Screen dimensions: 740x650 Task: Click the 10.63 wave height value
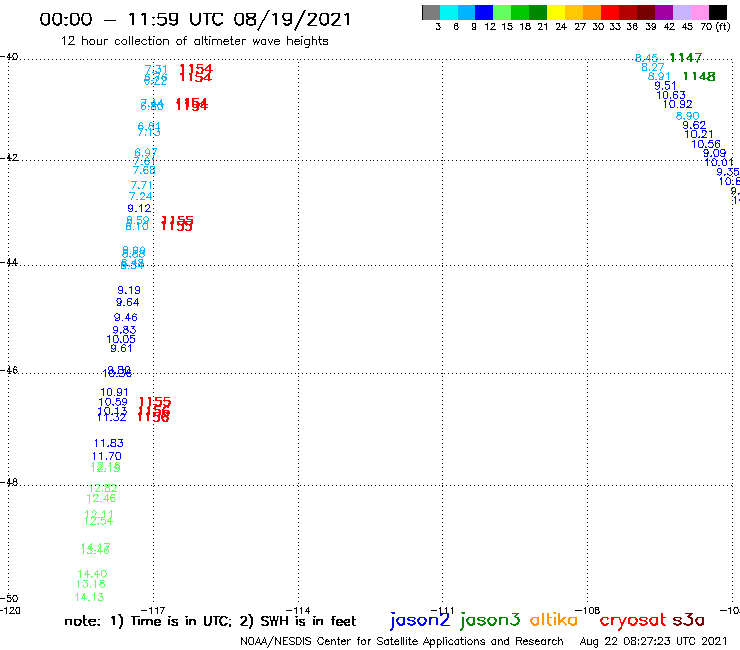(x=671, y=95)
